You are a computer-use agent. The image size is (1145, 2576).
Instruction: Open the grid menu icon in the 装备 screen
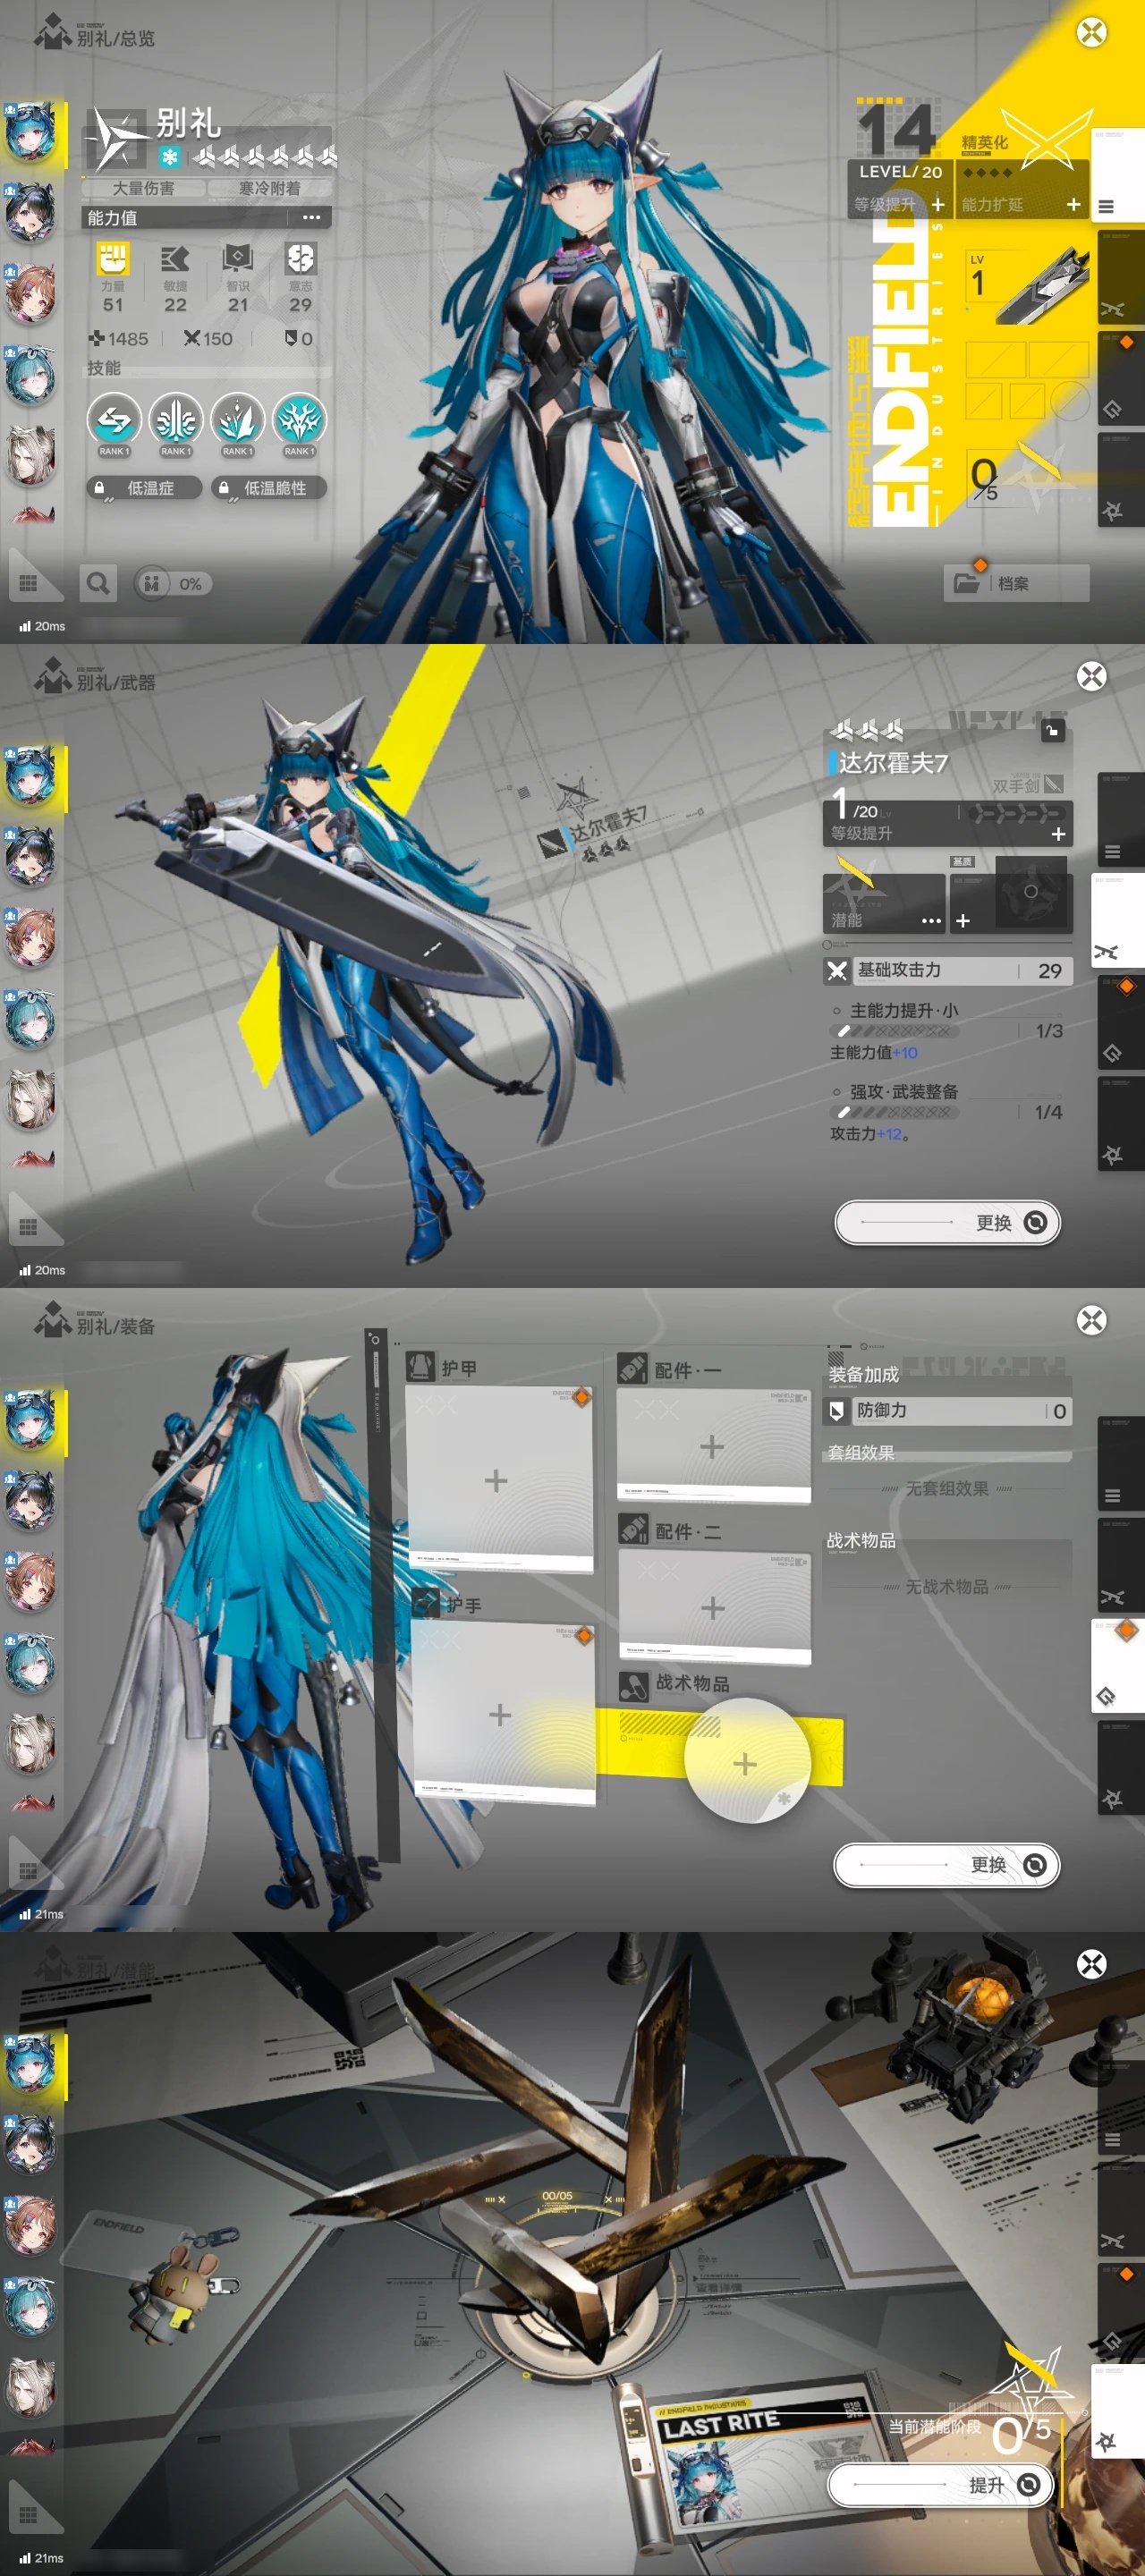(x=28, y=1870)
